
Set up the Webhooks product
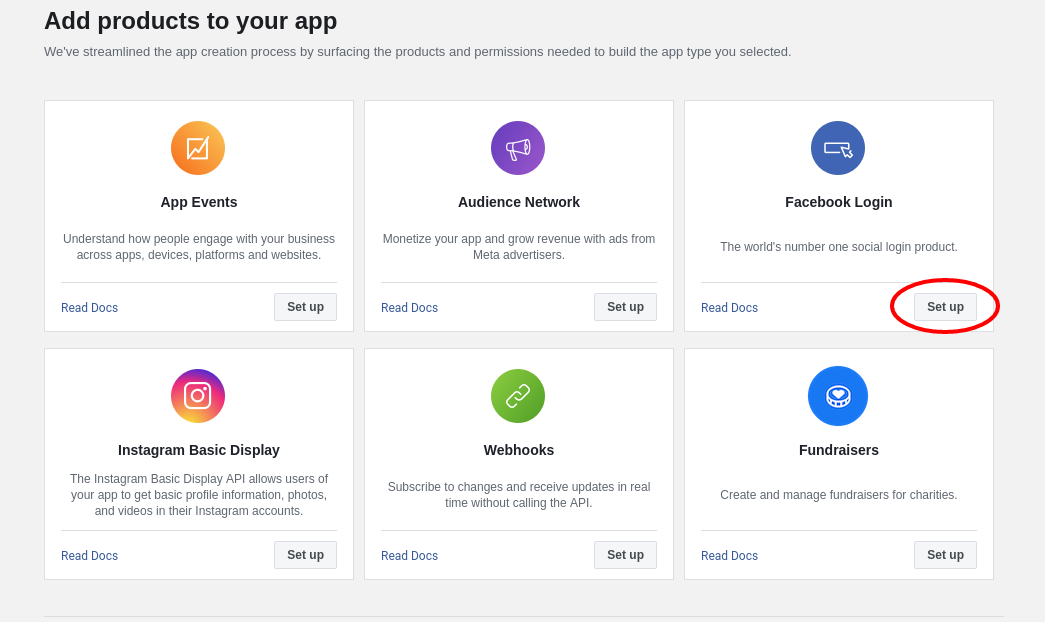(x=625, y=555)
